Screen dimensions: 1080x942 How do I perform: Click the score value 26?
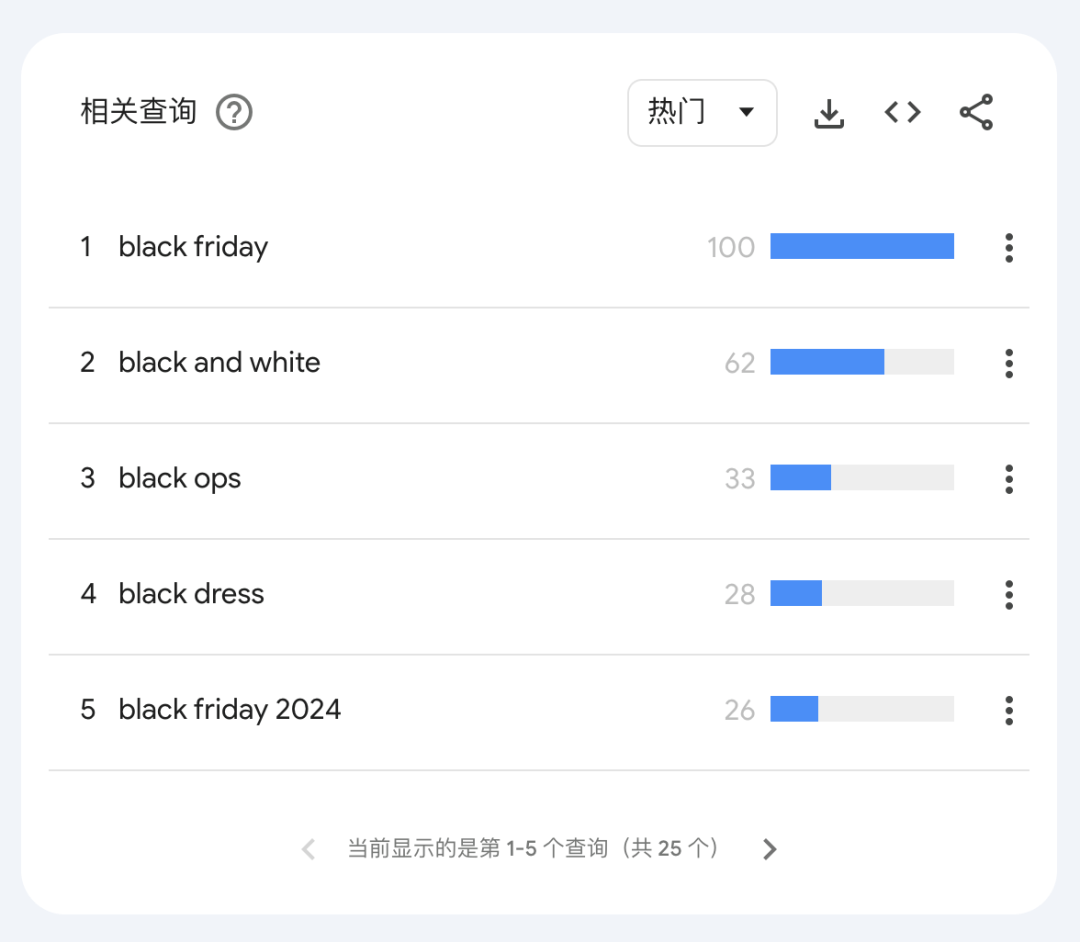740,710
